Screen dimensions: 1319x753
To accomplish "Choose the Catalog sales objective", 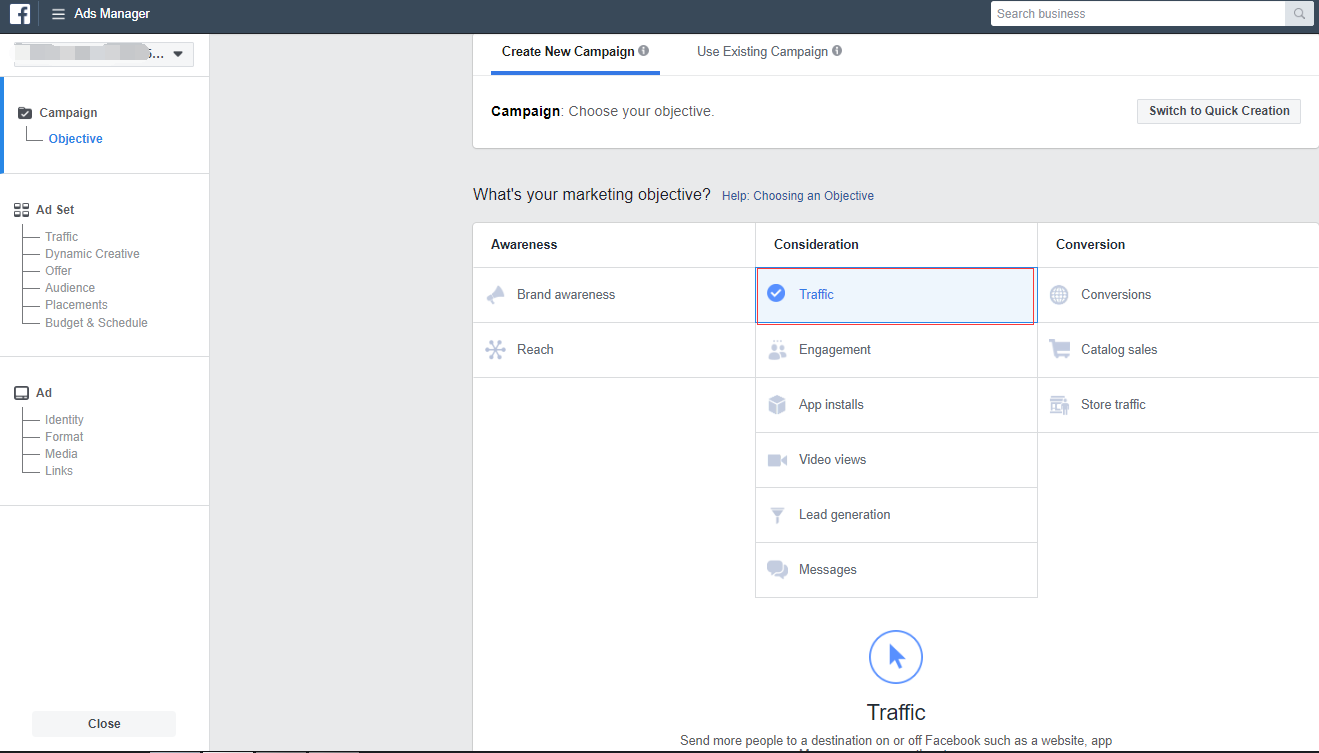I will pos(1178,350).
